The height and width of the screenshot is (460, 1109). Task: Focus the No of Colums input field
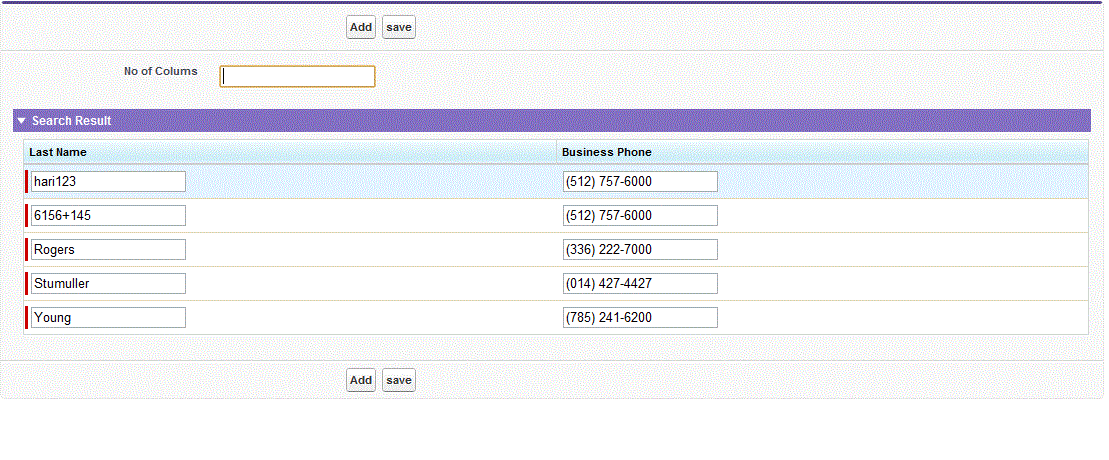tap(297, 76)
